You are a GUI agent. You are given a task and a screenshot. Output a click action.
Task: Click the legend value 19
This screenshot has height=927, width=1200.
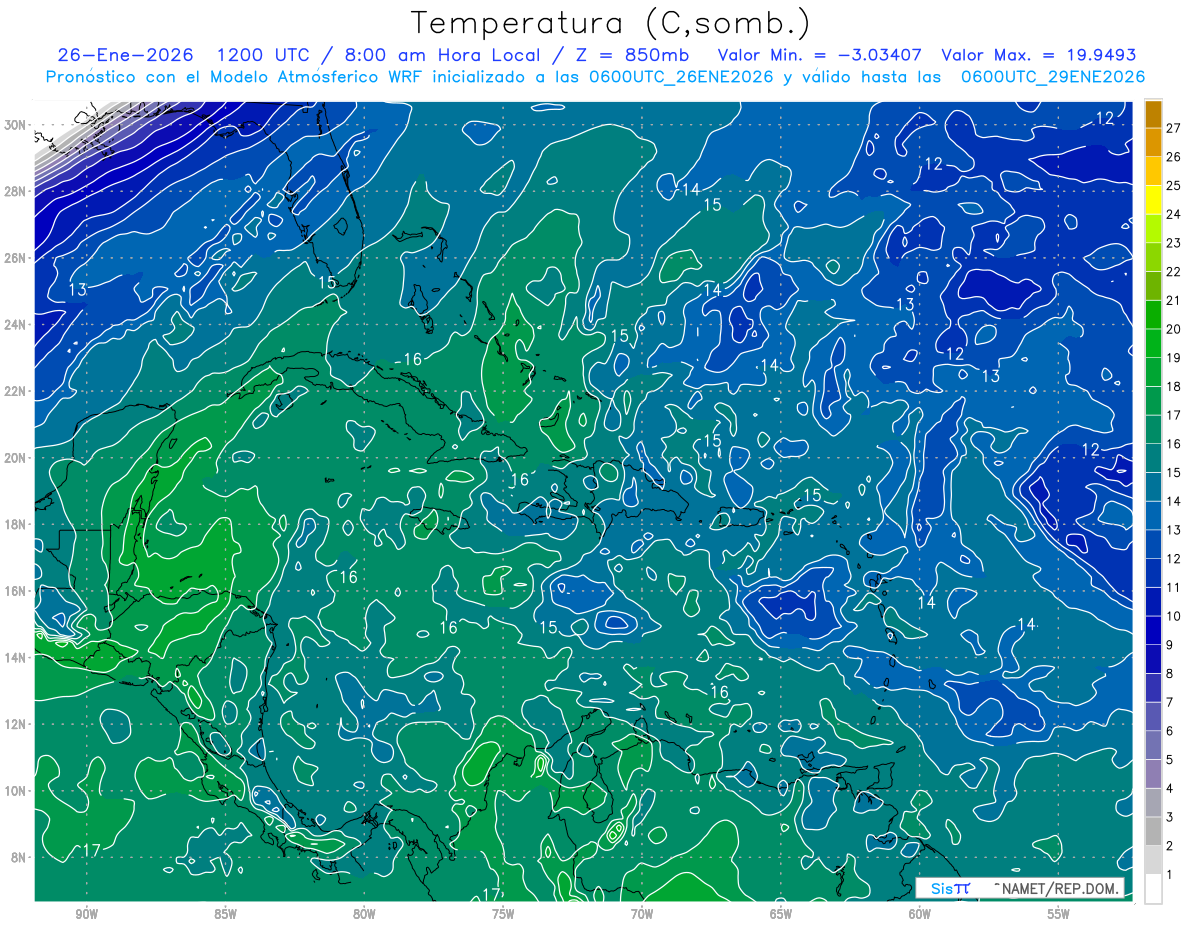click(x=1174, y=357)
